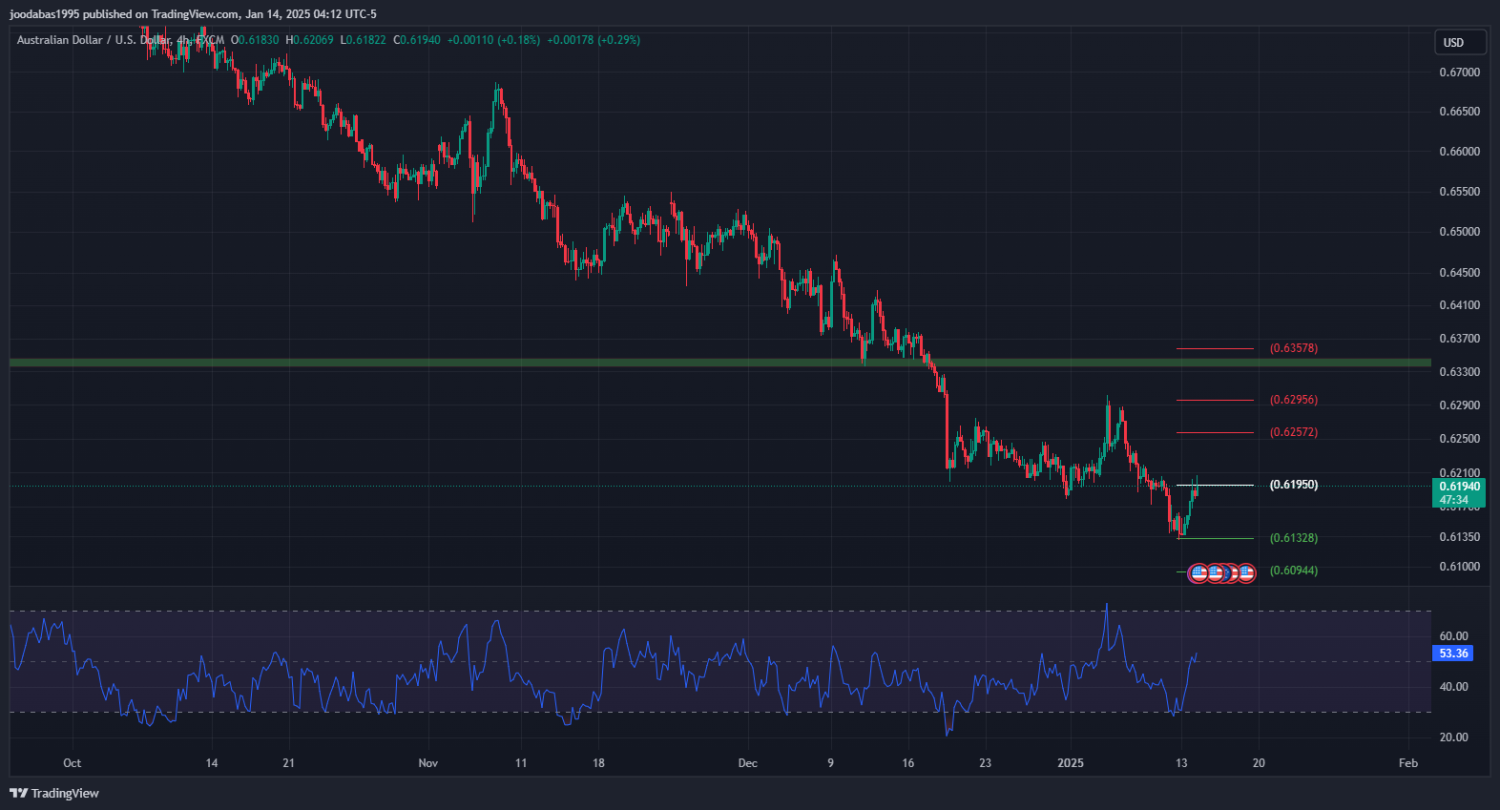Click the 0.67000 price scale label
1500x810 pixels.
point(1461,73)
